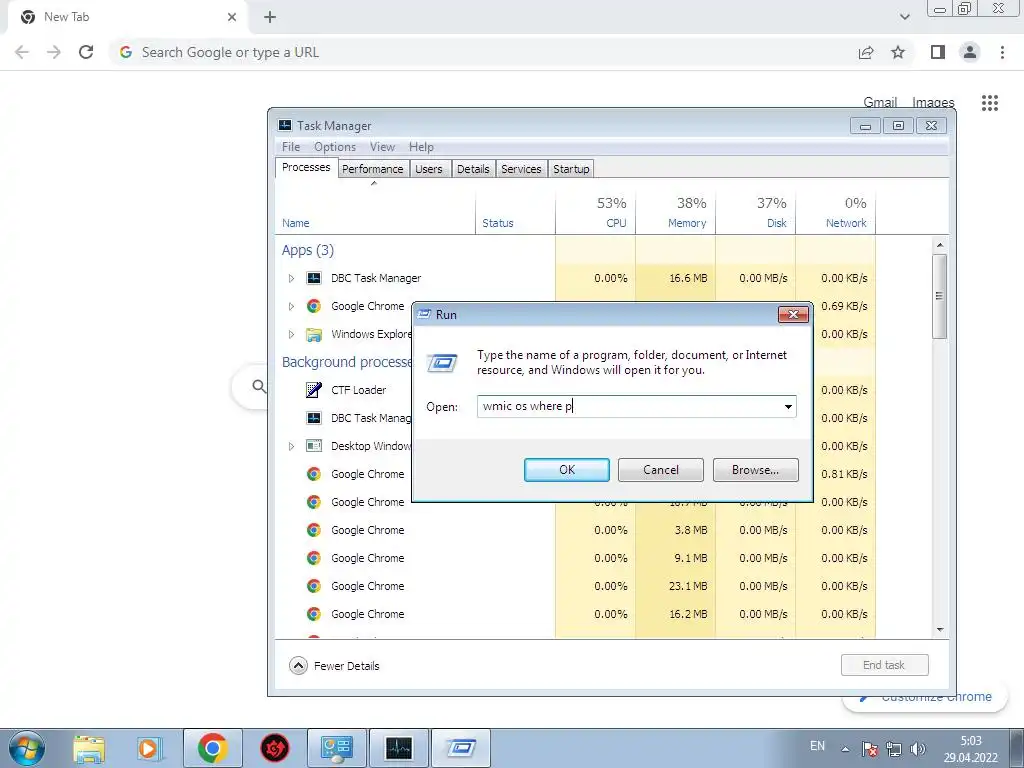The height and width of the screenshot is (768, 1024).
Task: Click the share page icon in address bar
Action: (x=866, y=52)
